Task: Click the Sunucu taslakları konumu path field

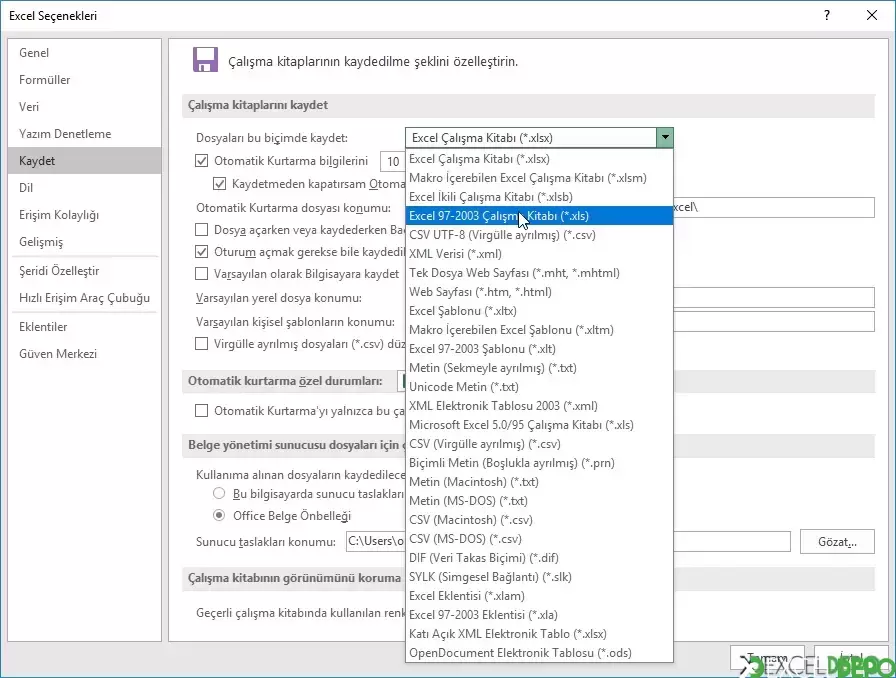Action: (x=568, y=541)
